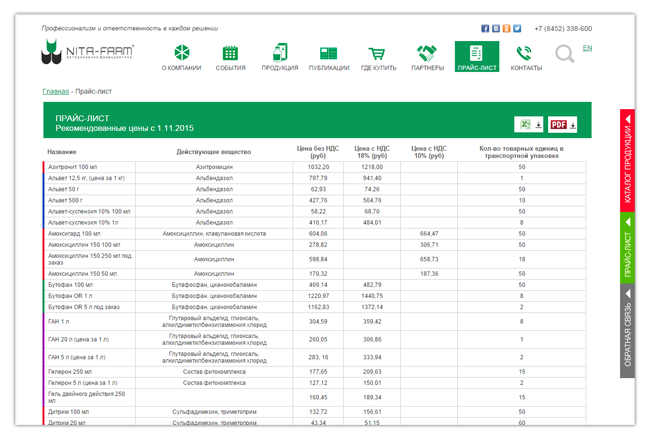Select ГАН 20 л (цена за 1 л)
The image size is (650, 438).
tap(79, 340)
